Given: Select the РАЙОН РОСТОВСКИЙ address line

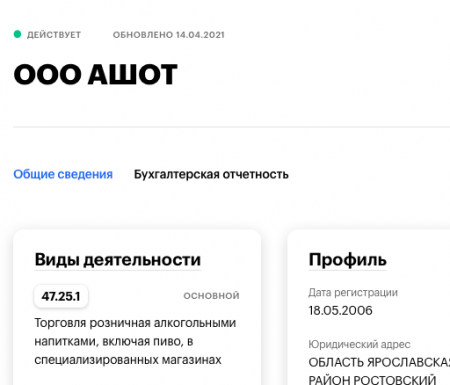Looking at the screenshot, I should [x=372, y=380].
